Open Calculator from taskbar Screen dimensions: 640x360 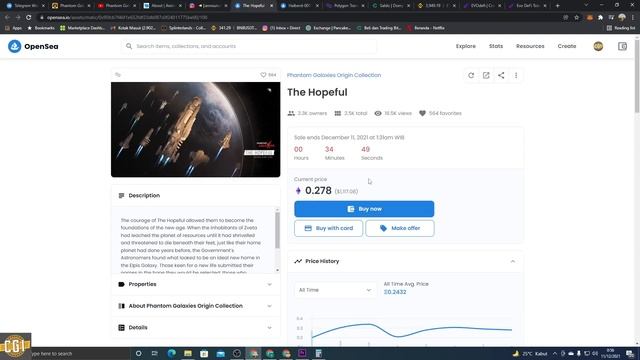(319, 353)
